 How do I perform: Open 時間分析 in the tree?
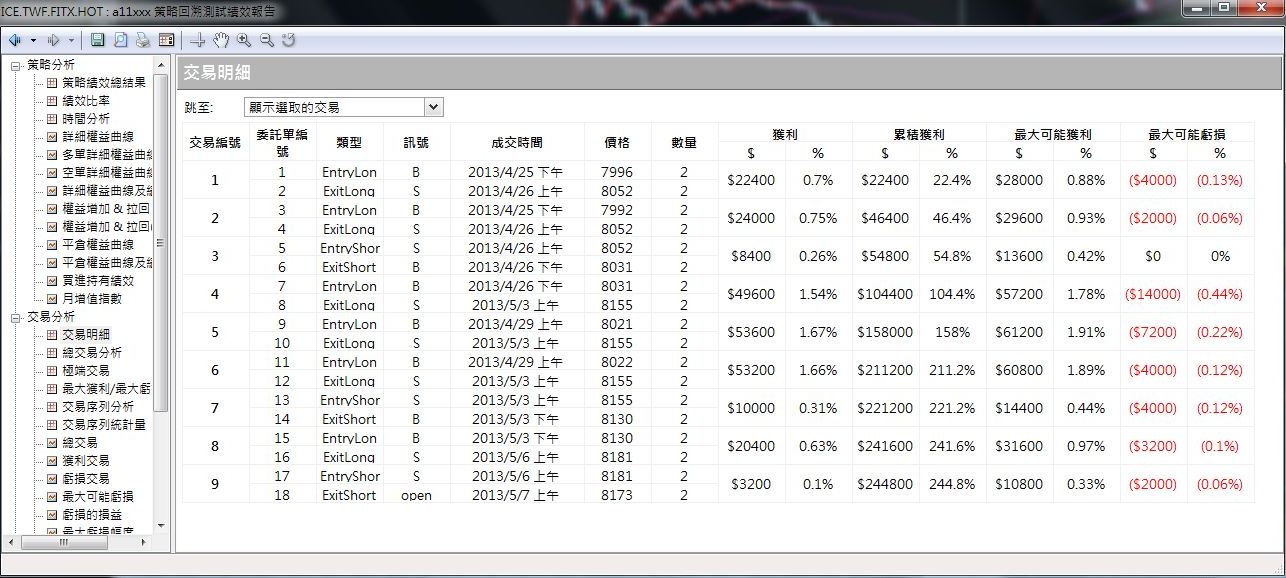coord(86,119)
